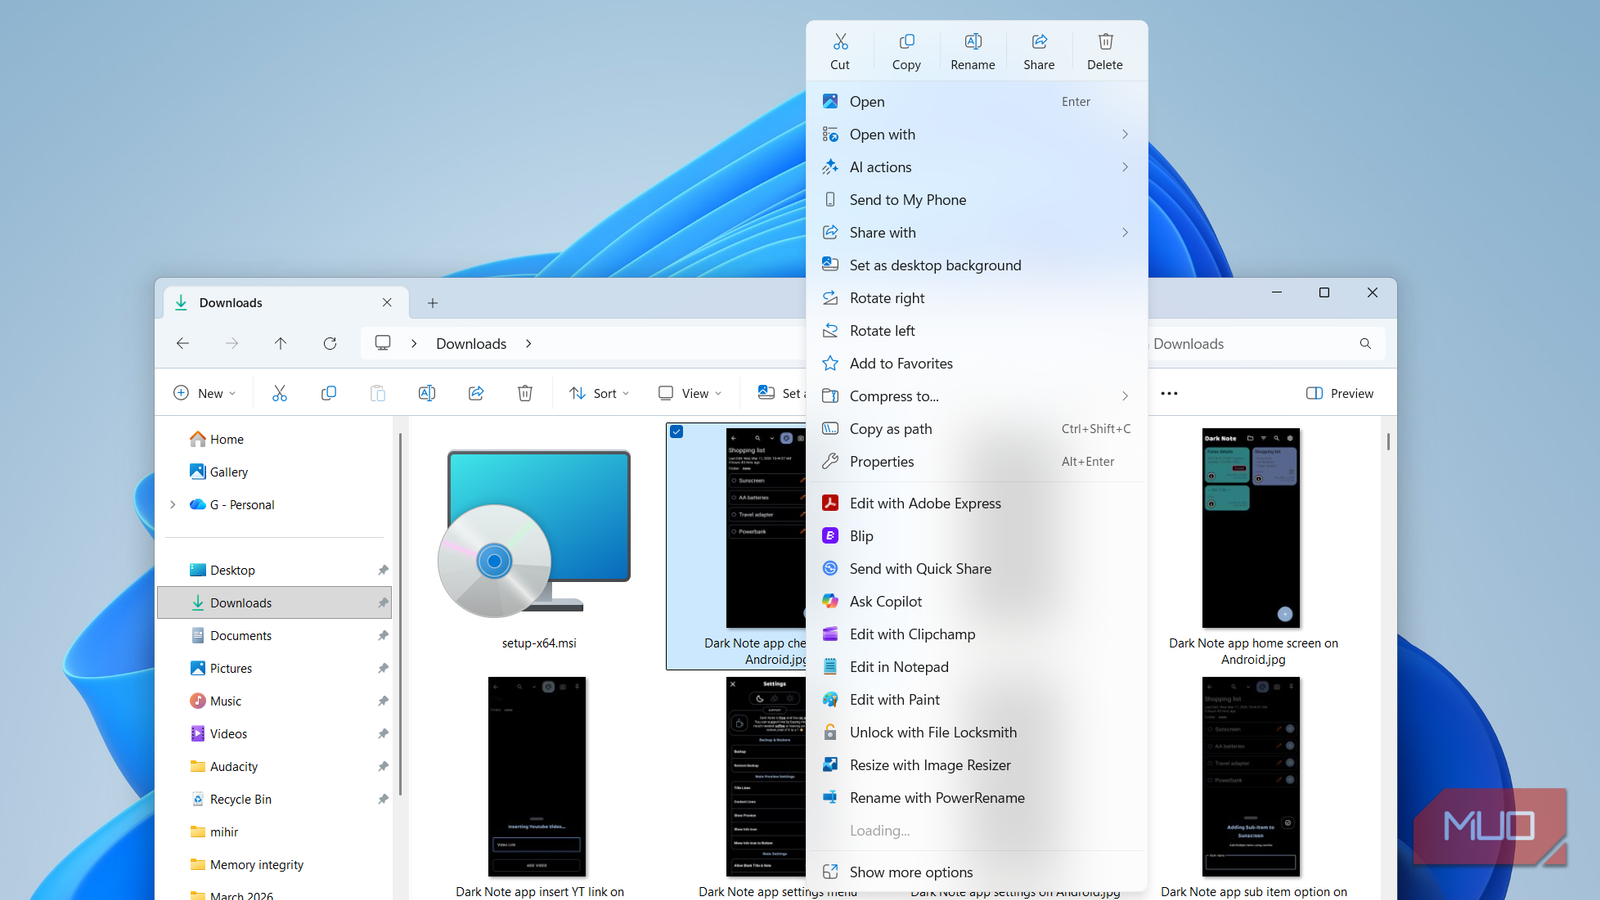1600x900 pixels.
Task: Choose Send with Quick Share
Action: [x=977, y=569]
